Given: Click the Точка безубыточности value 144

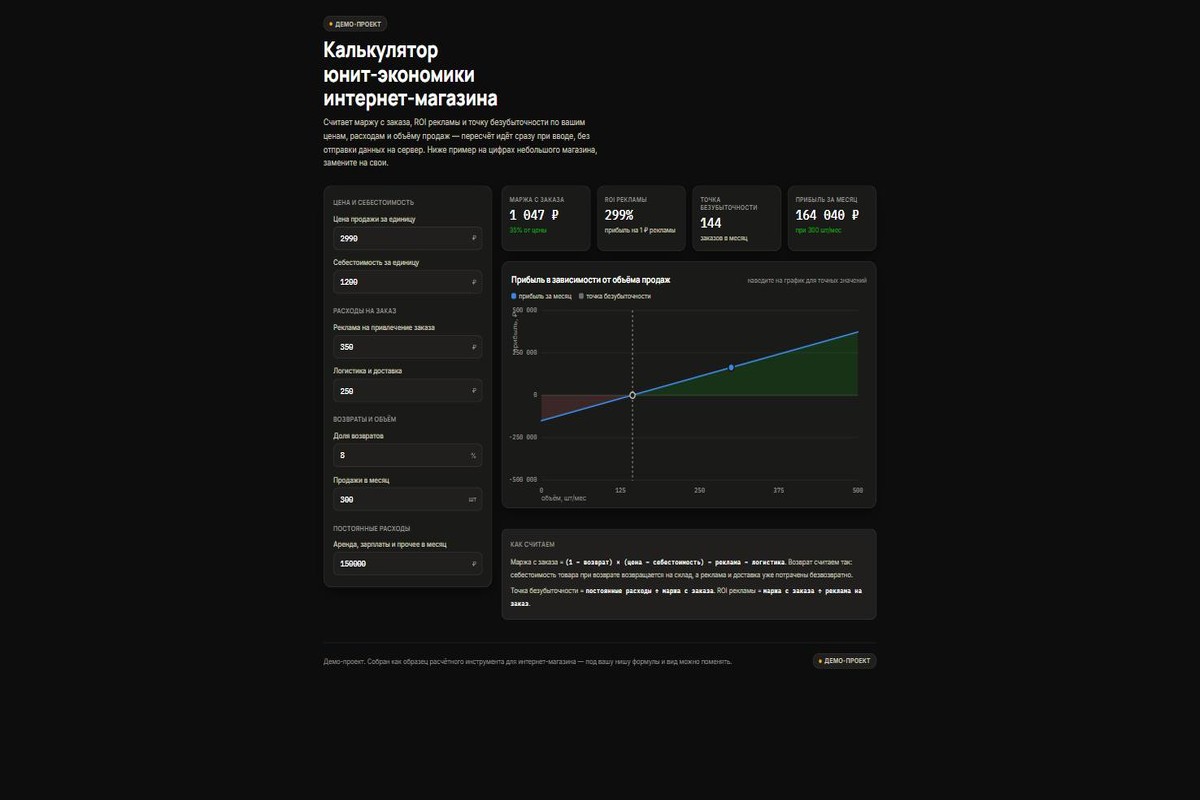Looking at the screenshot, I should 711,223.
